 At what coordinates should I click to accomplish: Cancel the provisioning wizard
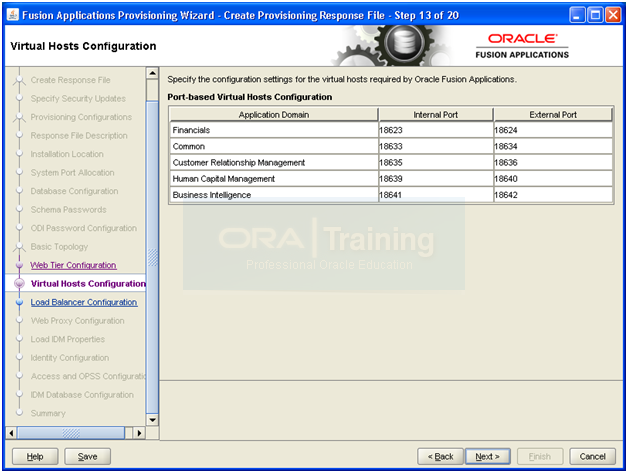pos(592,456)
